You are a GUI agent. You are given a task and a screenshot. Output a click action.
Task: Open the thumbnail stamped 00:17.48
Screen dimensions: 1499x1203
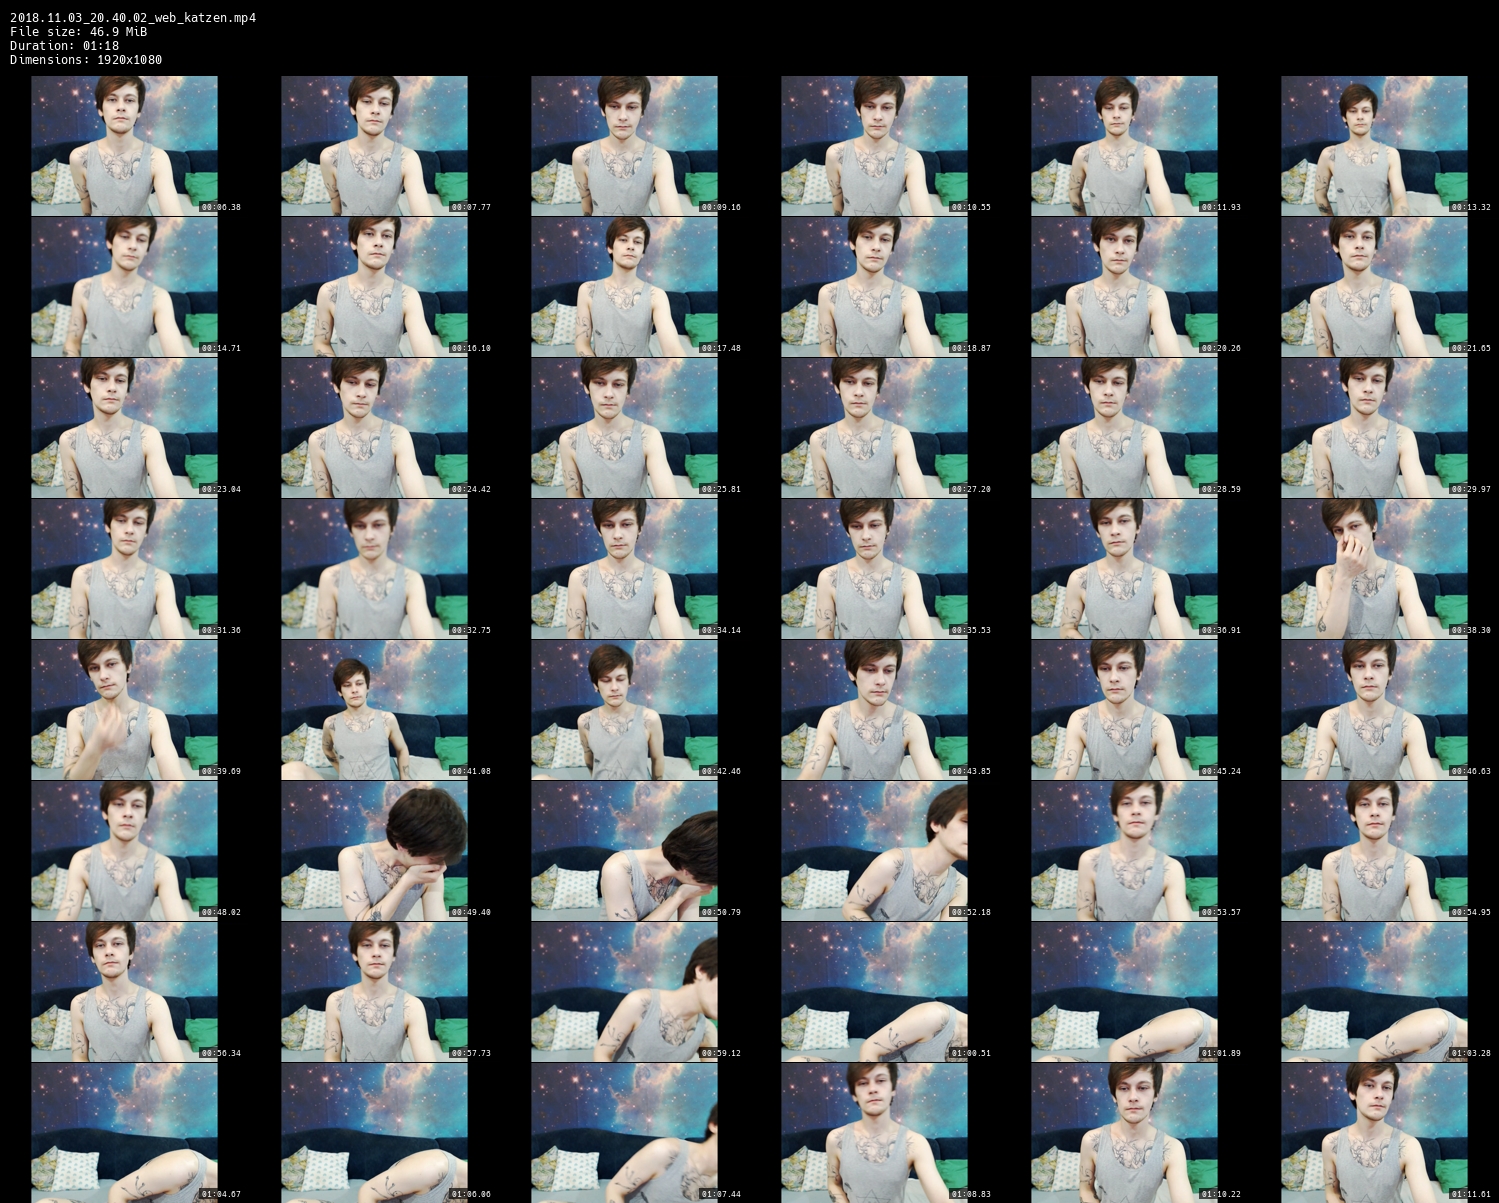[x=624, y=287]
